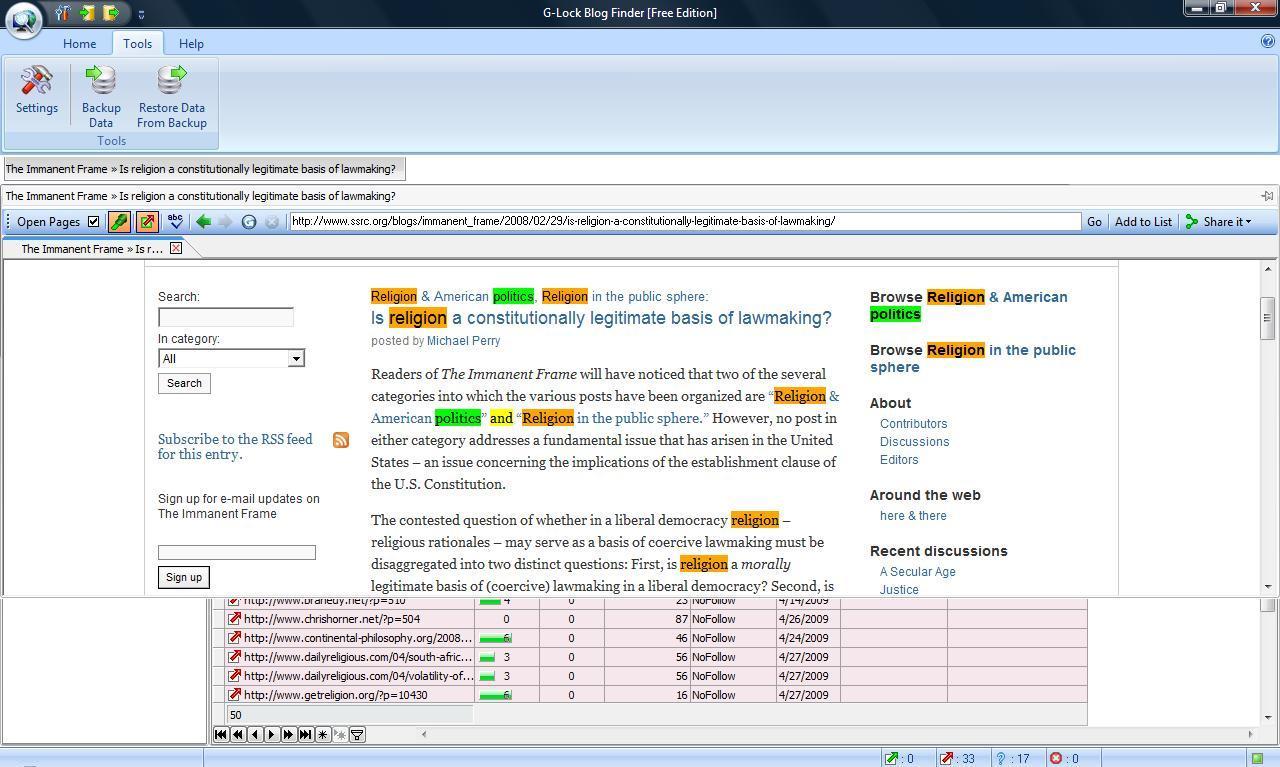Click the blue help question mark icon
Screen dimensions: 1280x767
click(1267, 42)
